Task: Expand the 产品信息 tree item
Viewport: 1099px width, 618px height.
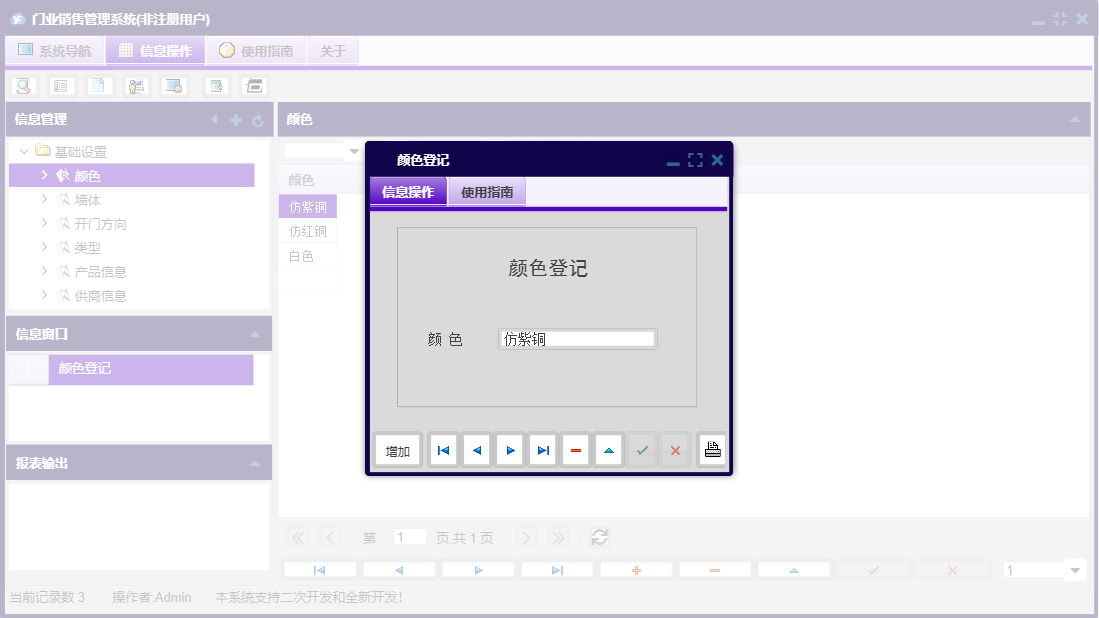Action: pos(45,271)
